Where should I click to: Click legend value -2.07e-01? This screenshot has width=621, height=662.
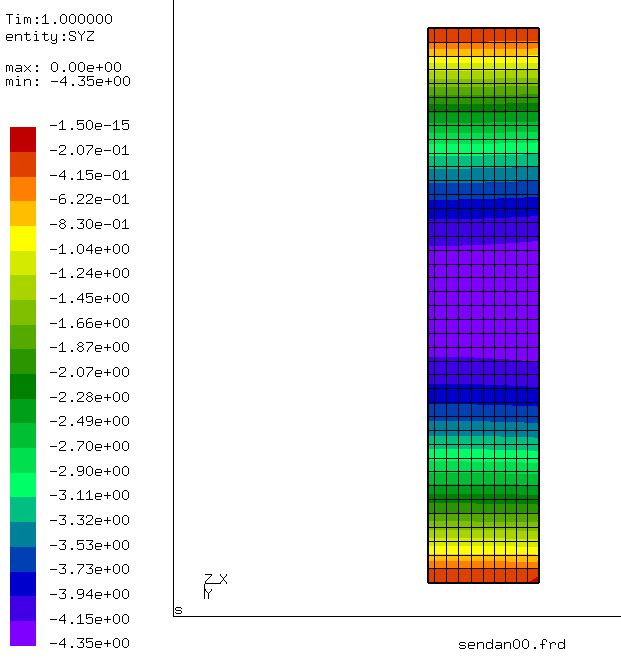(89, 150)
